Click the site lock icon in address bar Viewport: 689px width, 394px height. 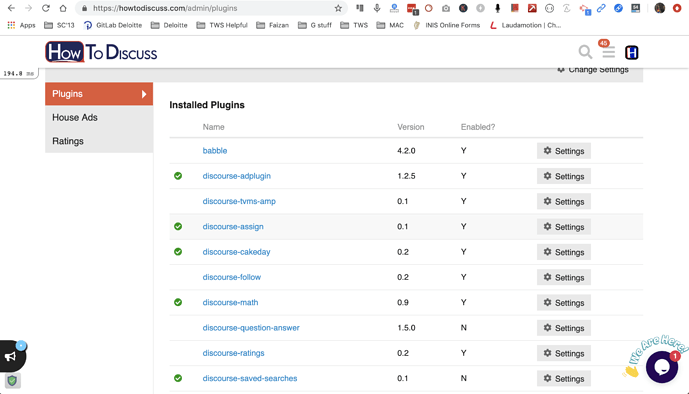[84, 8]
